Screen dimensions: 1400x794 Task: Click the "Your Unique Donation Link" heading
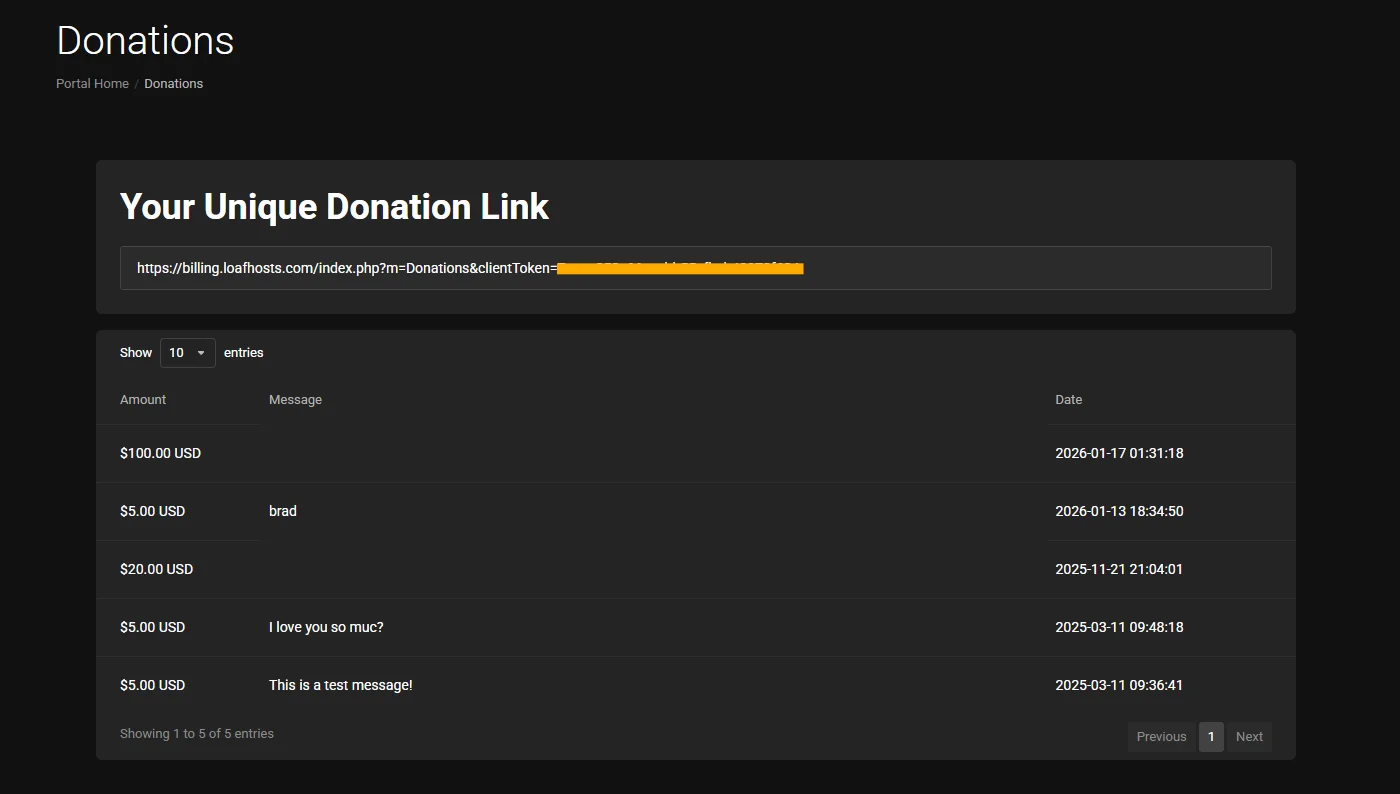point(334,206)
